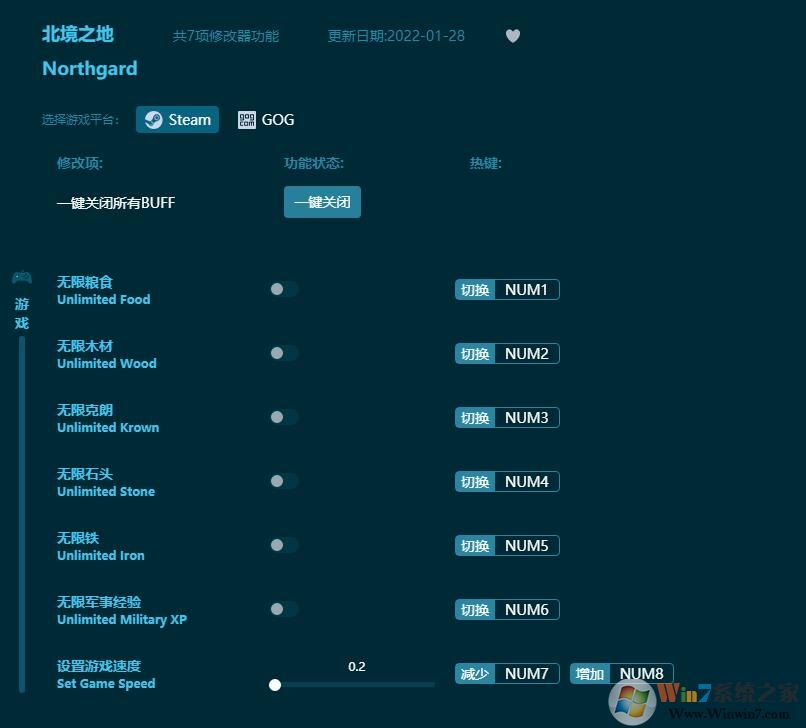
Task: Click the Steam logo icon
Action: [x=154, y=119]
